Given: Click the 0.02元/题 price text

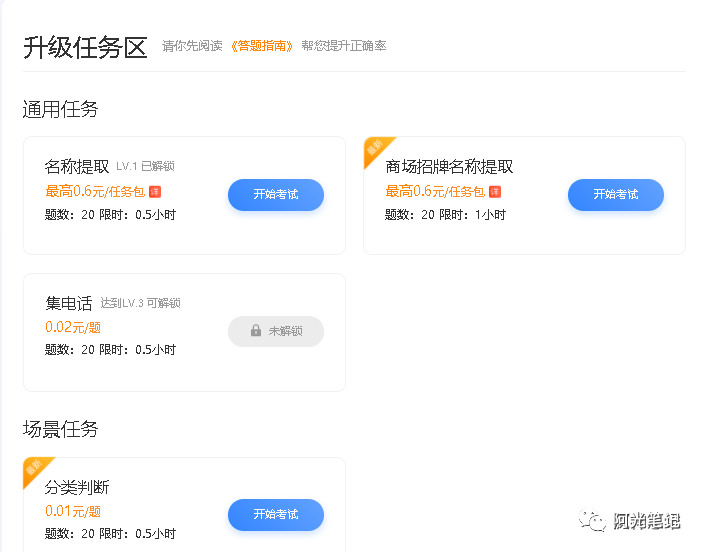Looking at the screenshot, I should (73, 327).
